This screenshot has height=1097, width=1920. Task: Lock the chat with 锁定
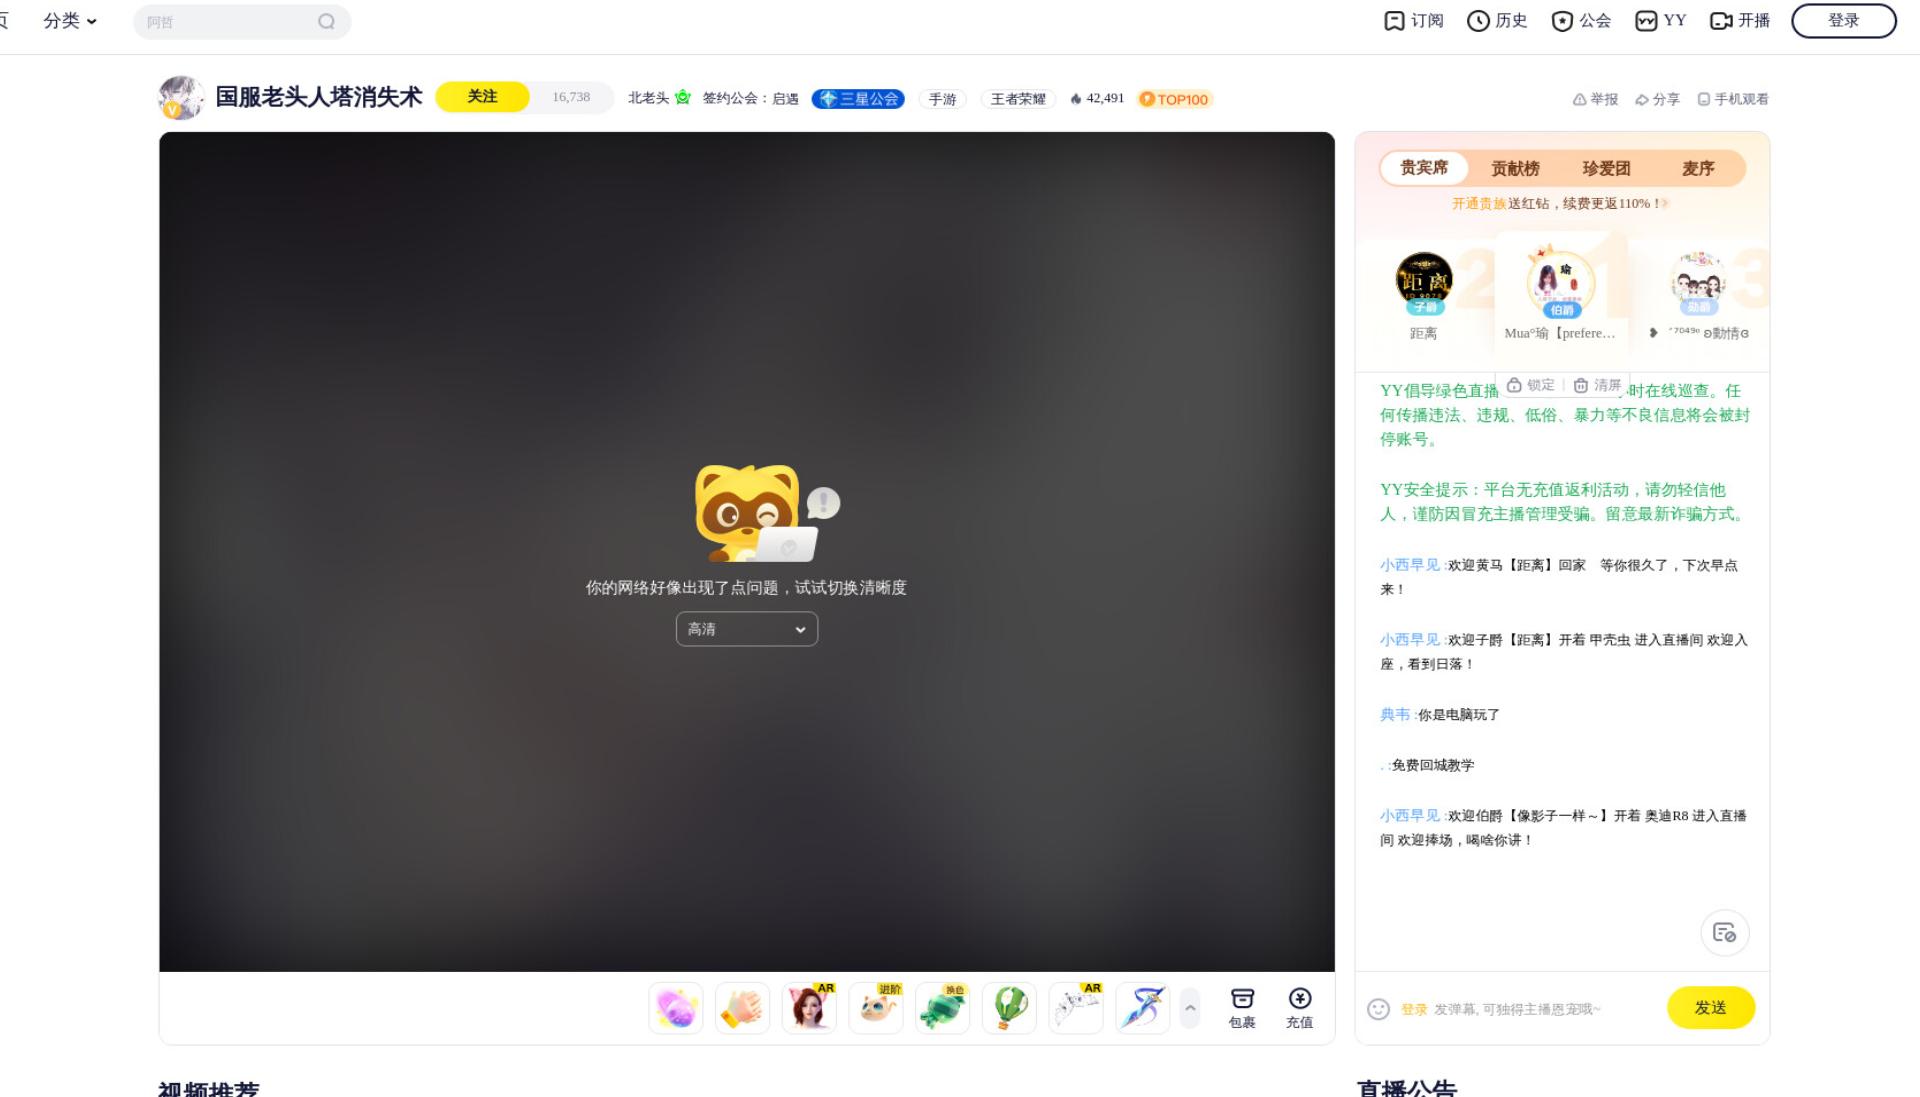[x=1531, y=385]
